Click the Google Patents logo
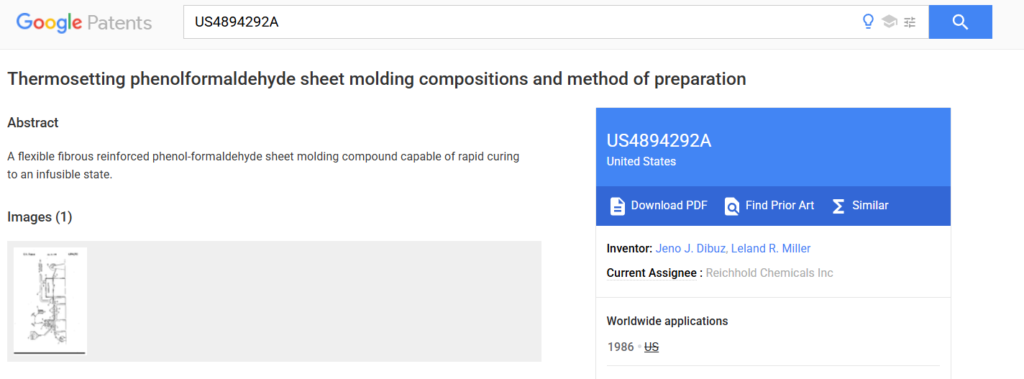Image resolution: width=1024 pixels, height=379 pixels. click(84, 23)
